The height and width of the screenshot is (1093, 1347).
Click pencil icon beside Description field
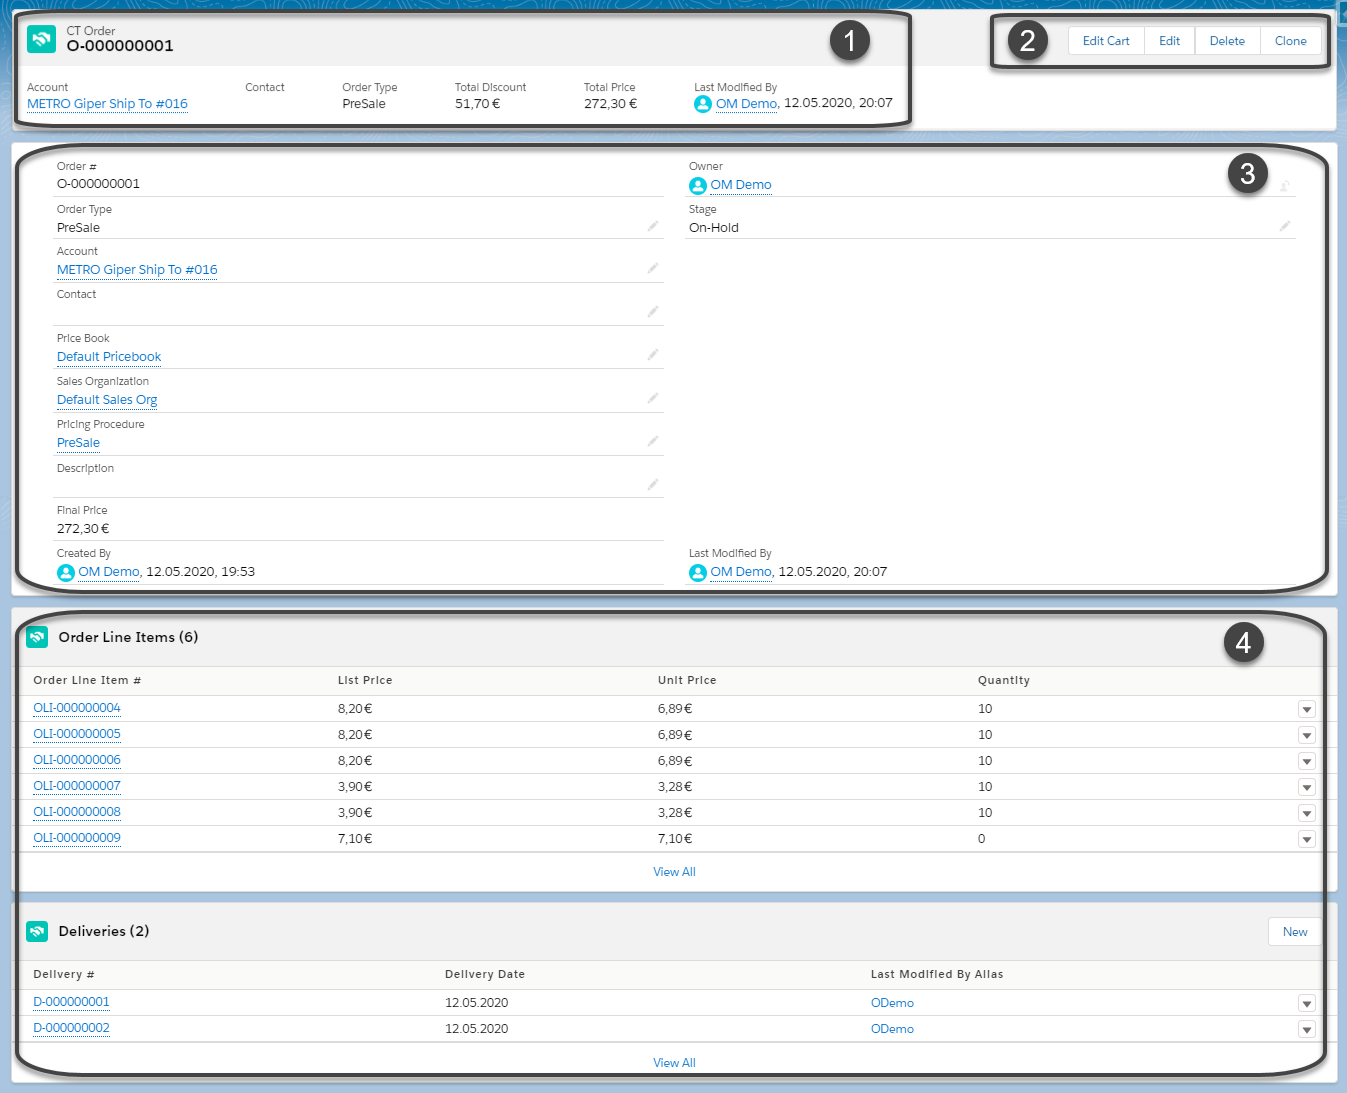(x=653, y=484)
